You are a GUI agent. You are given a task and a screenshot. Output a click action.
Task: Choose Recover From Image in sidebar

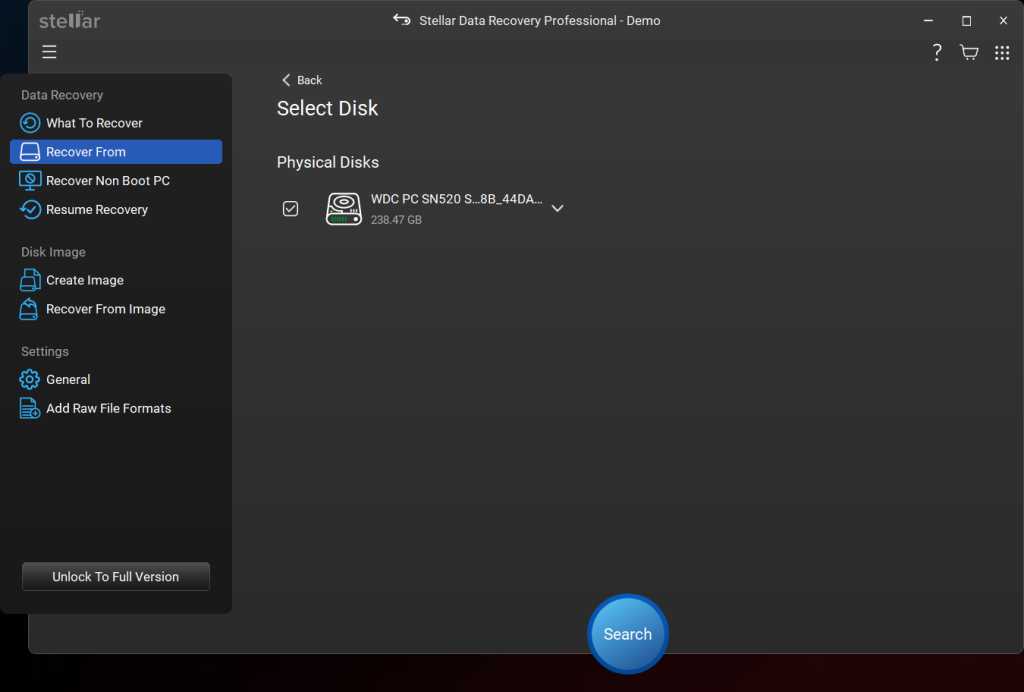[116, 309]
